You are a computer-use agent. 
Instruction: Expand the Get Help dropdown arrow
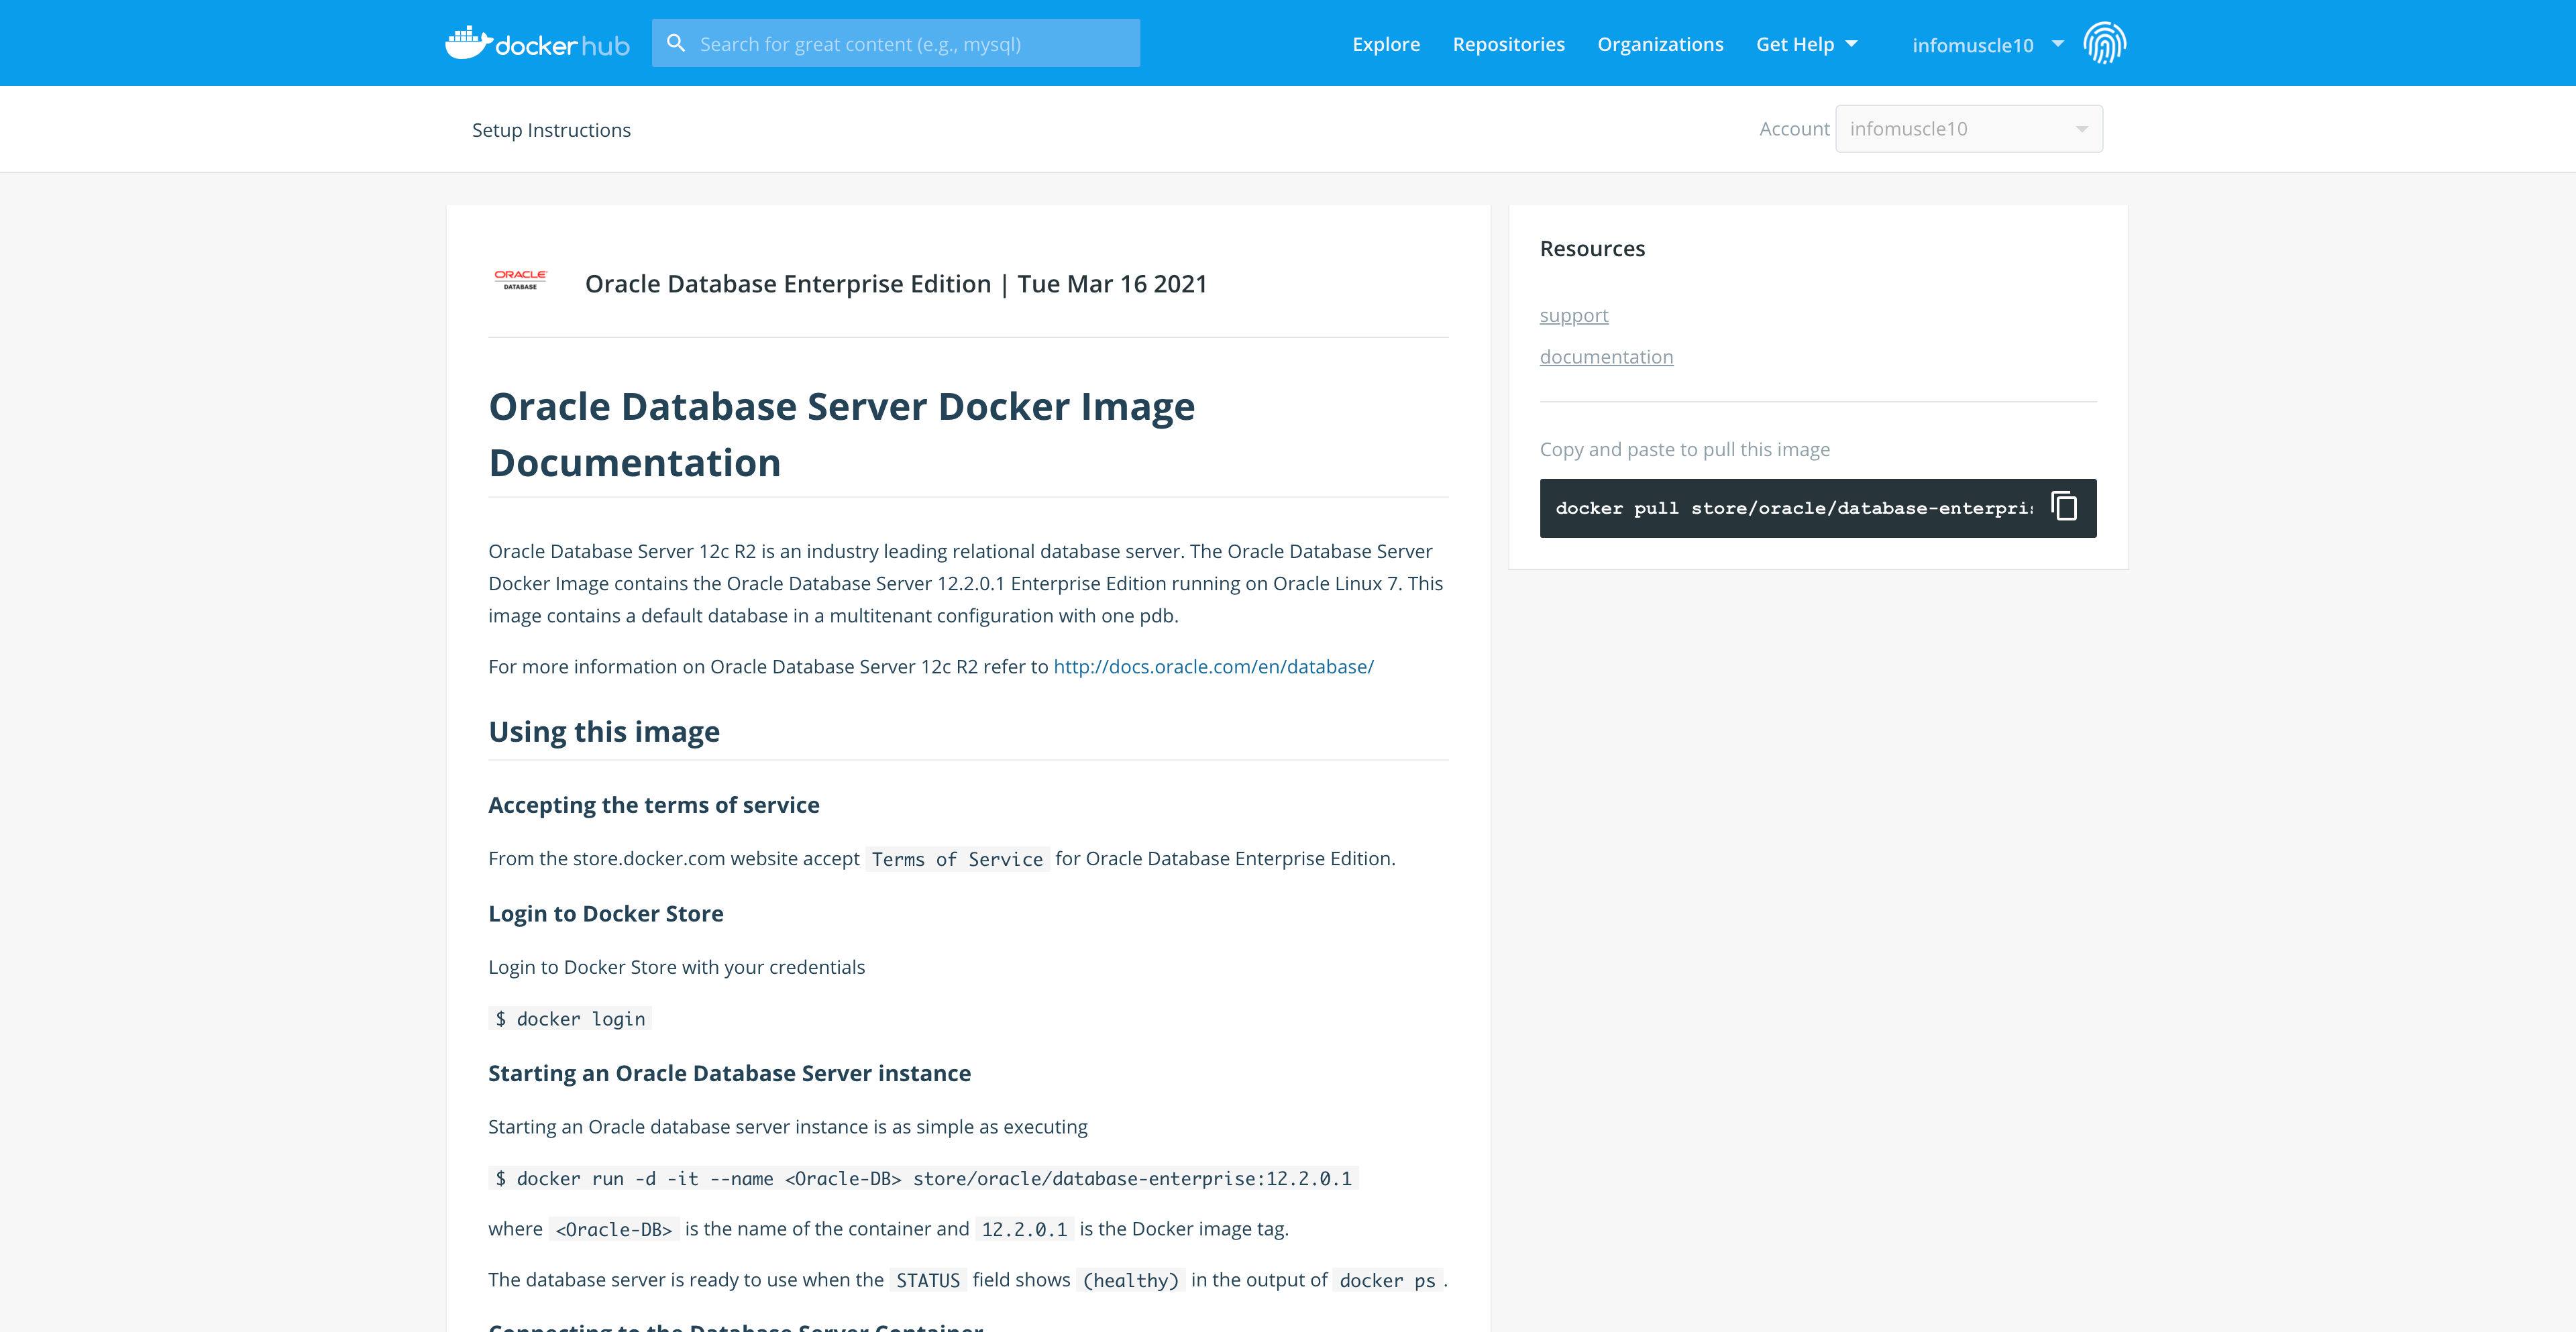click(x=1852, y=44)
